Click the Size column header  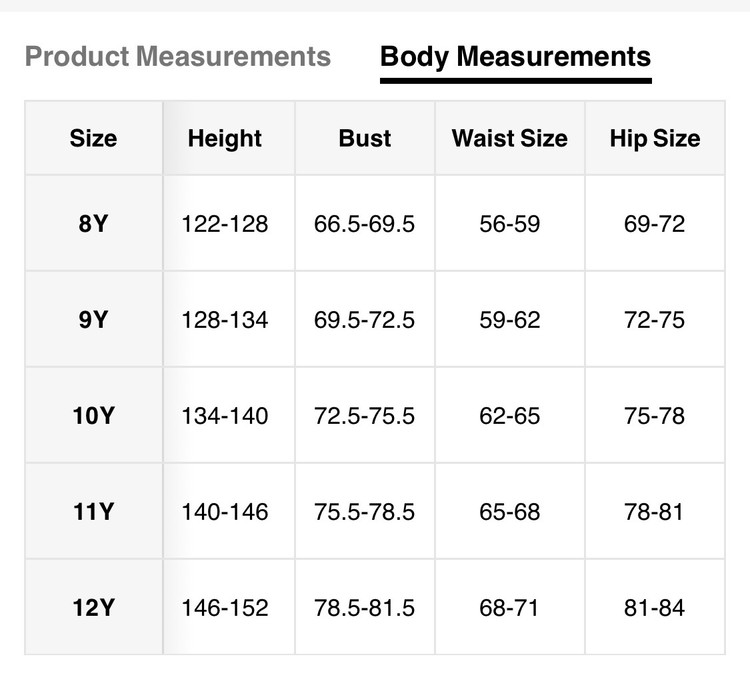coord(93,138)
